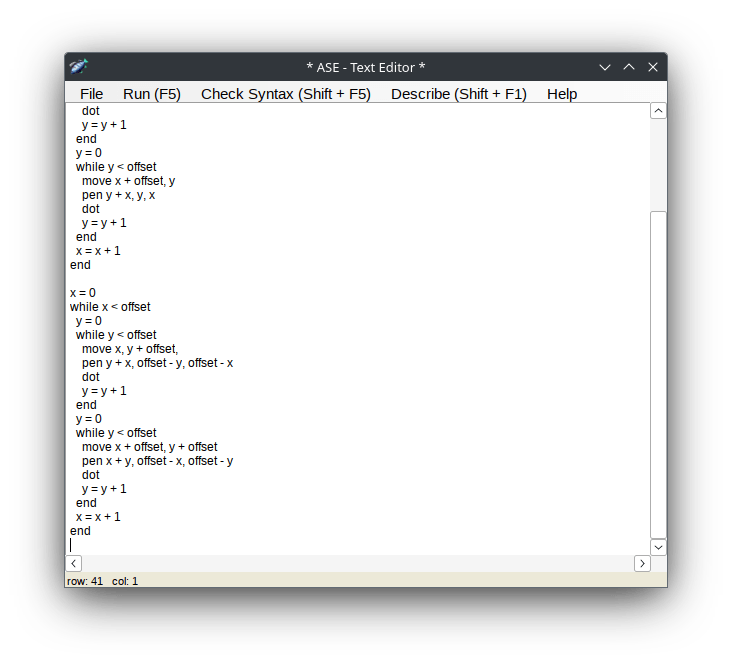Image resolution: width=732 pixels, height=664 pixels.
Task: Minimize the Text Editor window
Action: click(605, 67)
